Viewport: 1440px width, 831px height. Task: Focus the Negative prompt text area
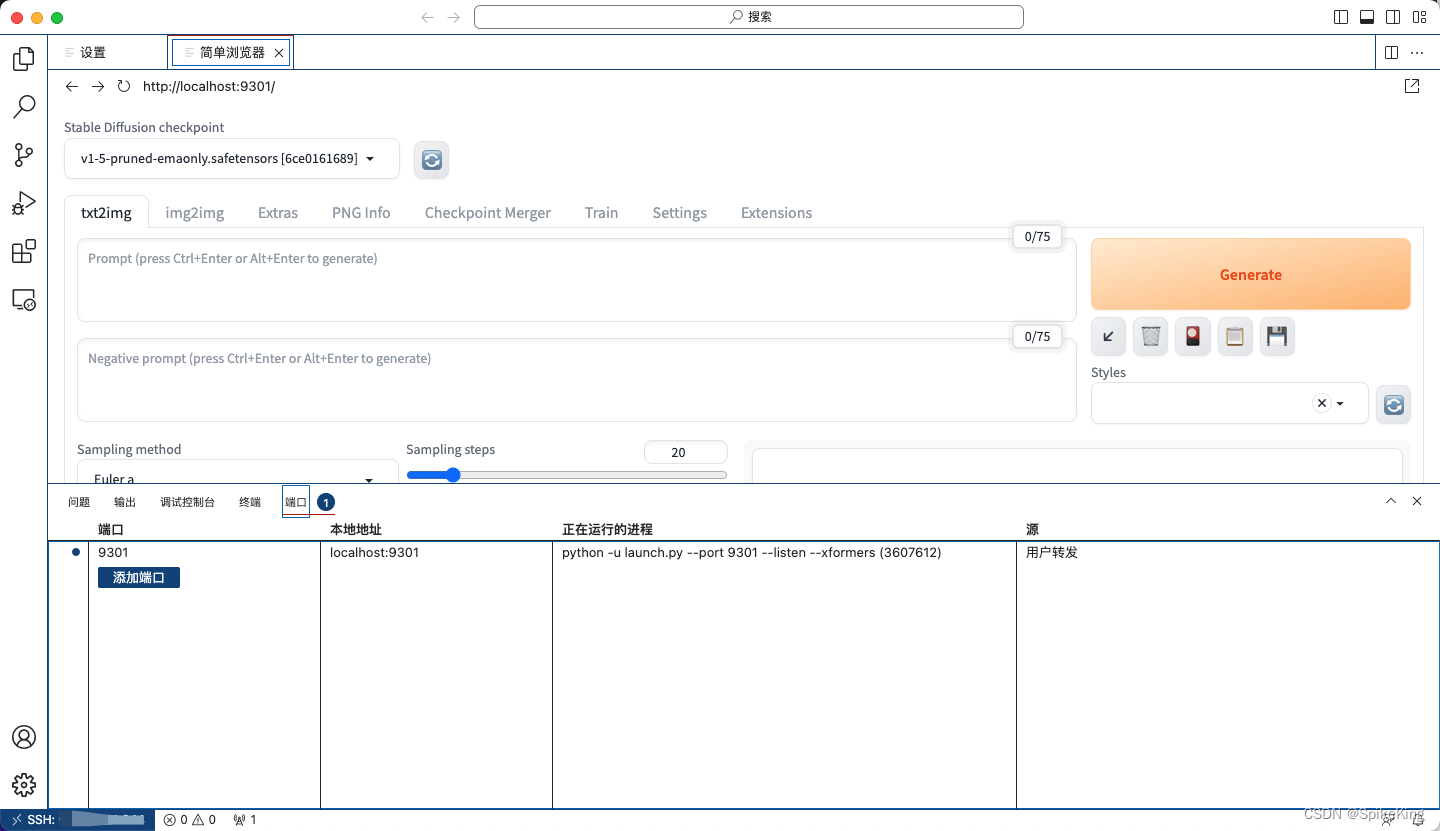click(577, 380)
